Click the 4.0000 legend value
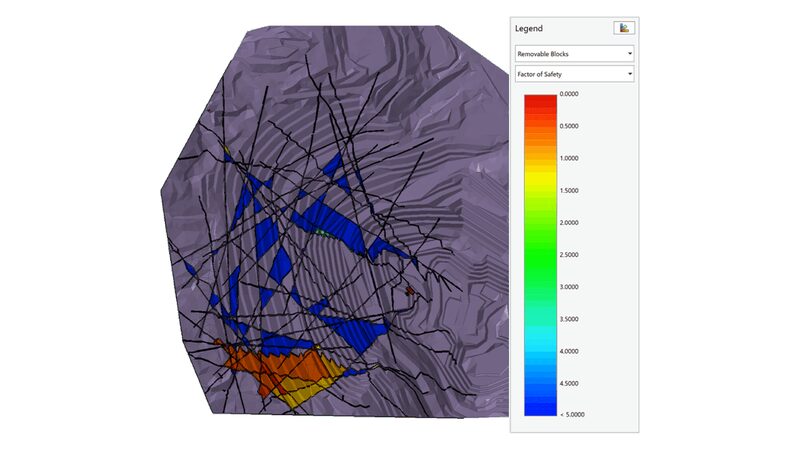The height and width of the screenshot is (450, 800). (x=569, y=351)
